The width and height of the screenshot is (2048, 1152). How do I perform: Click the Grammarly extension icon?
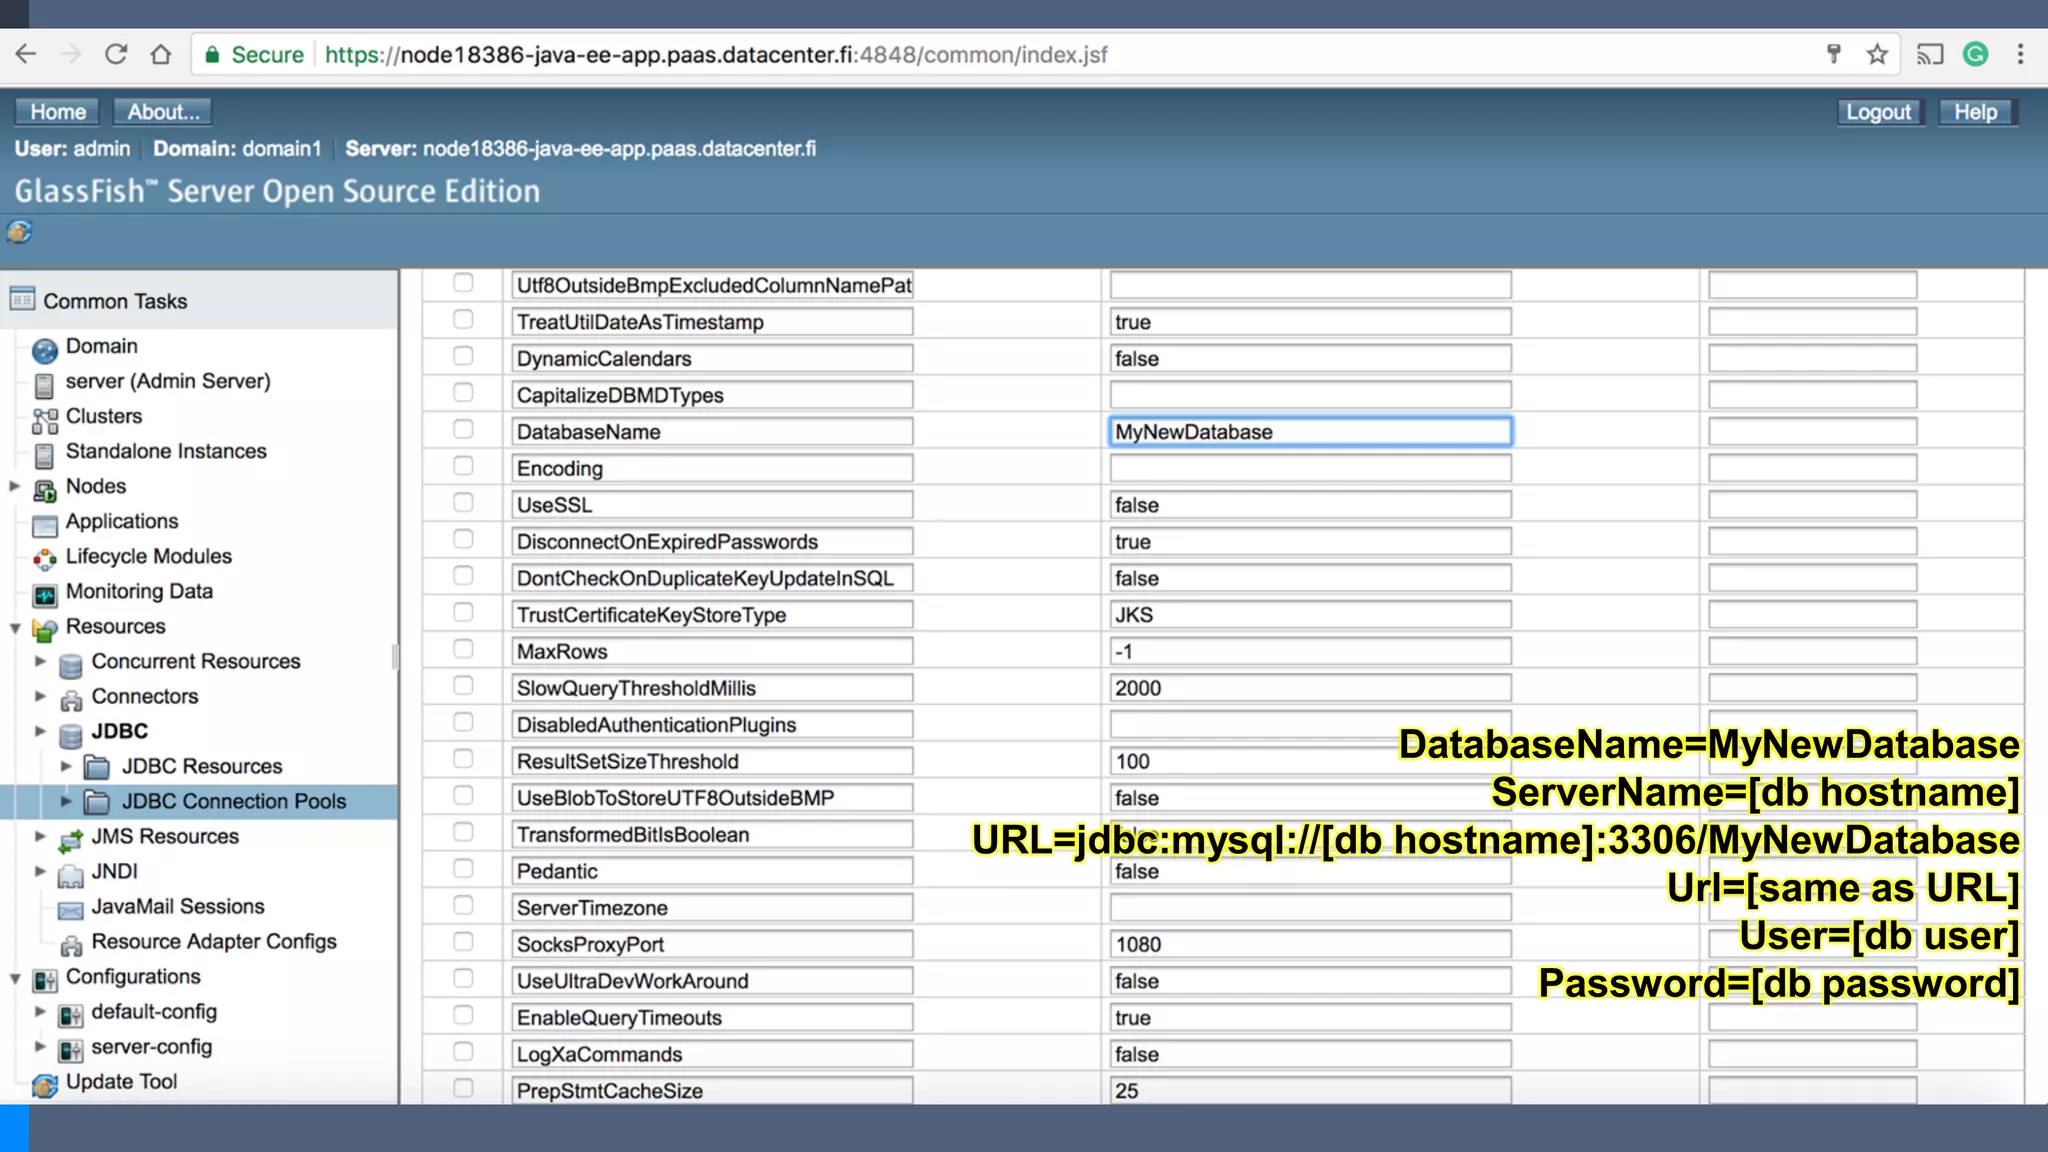(x=1975, y=54)
